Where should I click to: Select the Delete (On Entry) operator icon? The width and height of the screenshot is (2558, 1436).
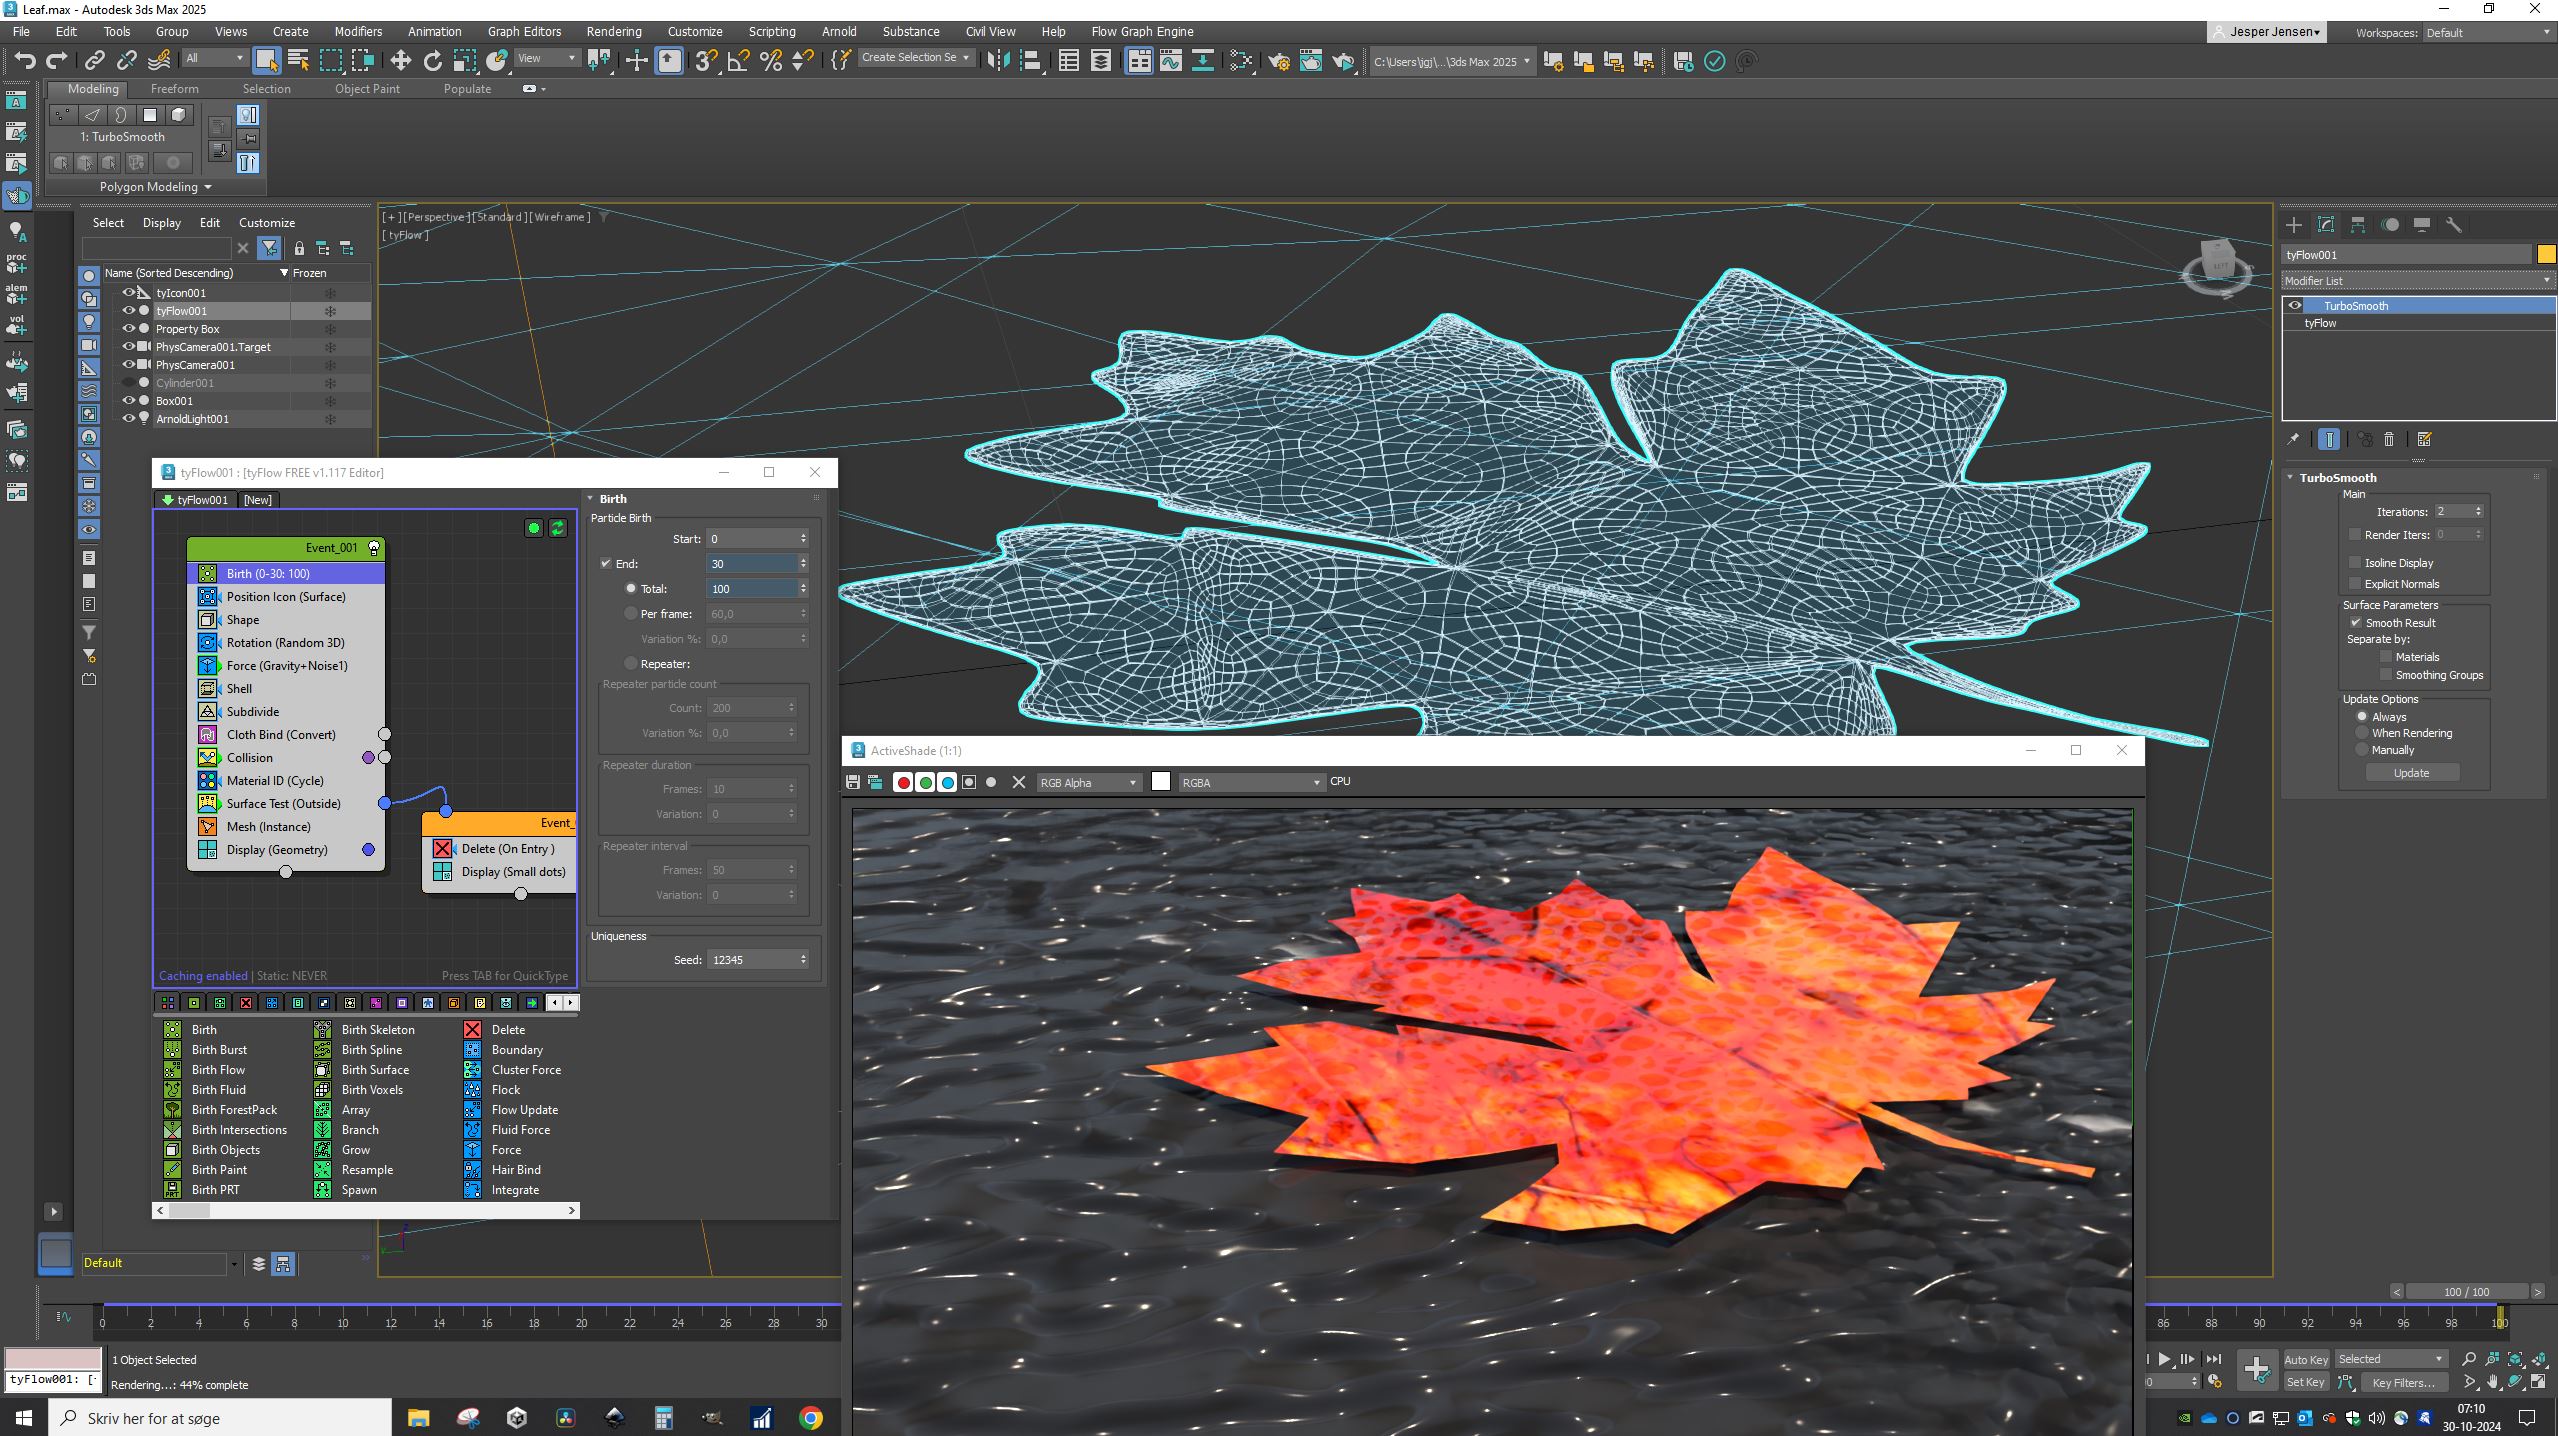coord(443,849)
